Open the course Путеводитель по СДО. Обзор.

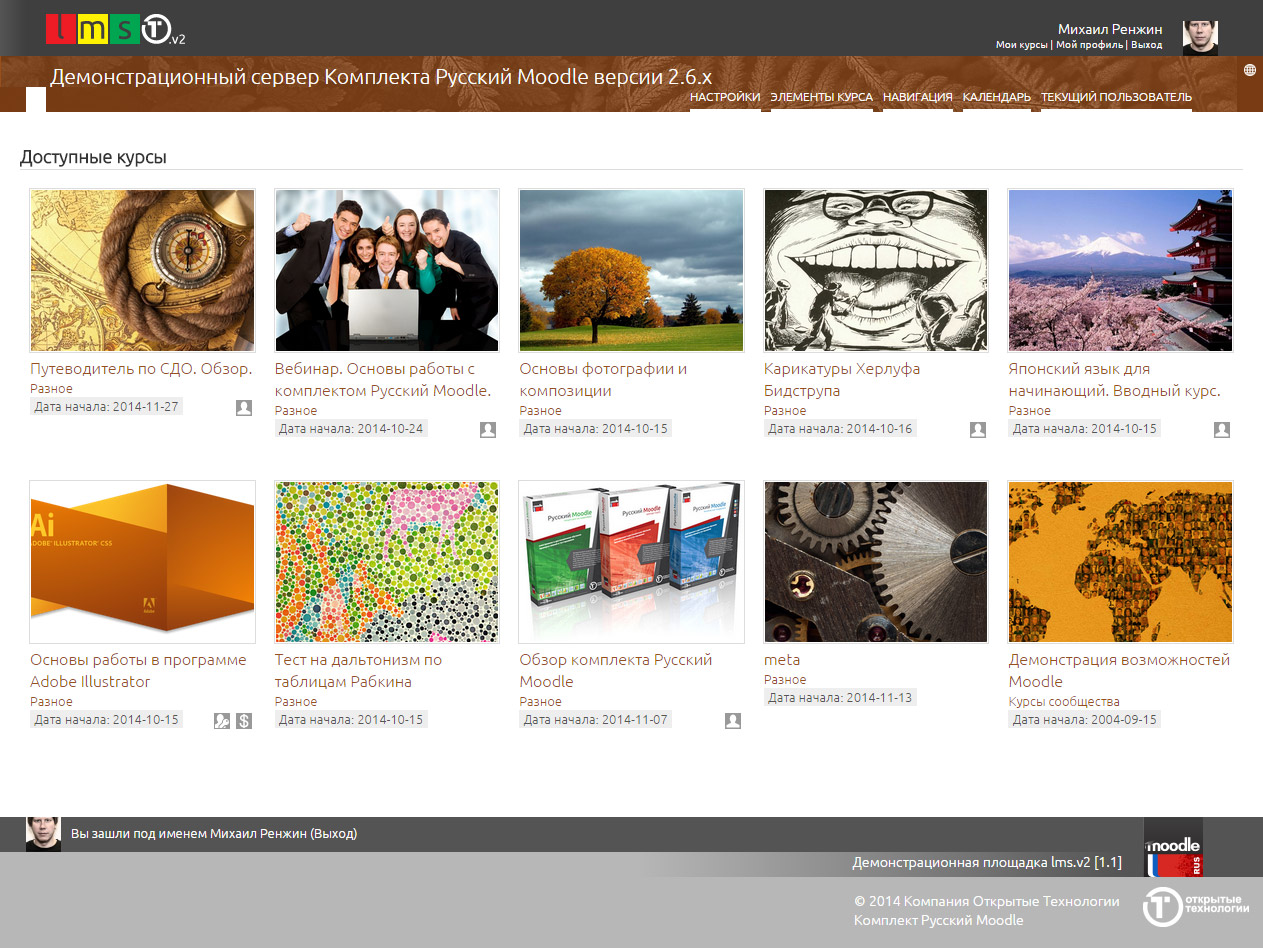(141, 369)
